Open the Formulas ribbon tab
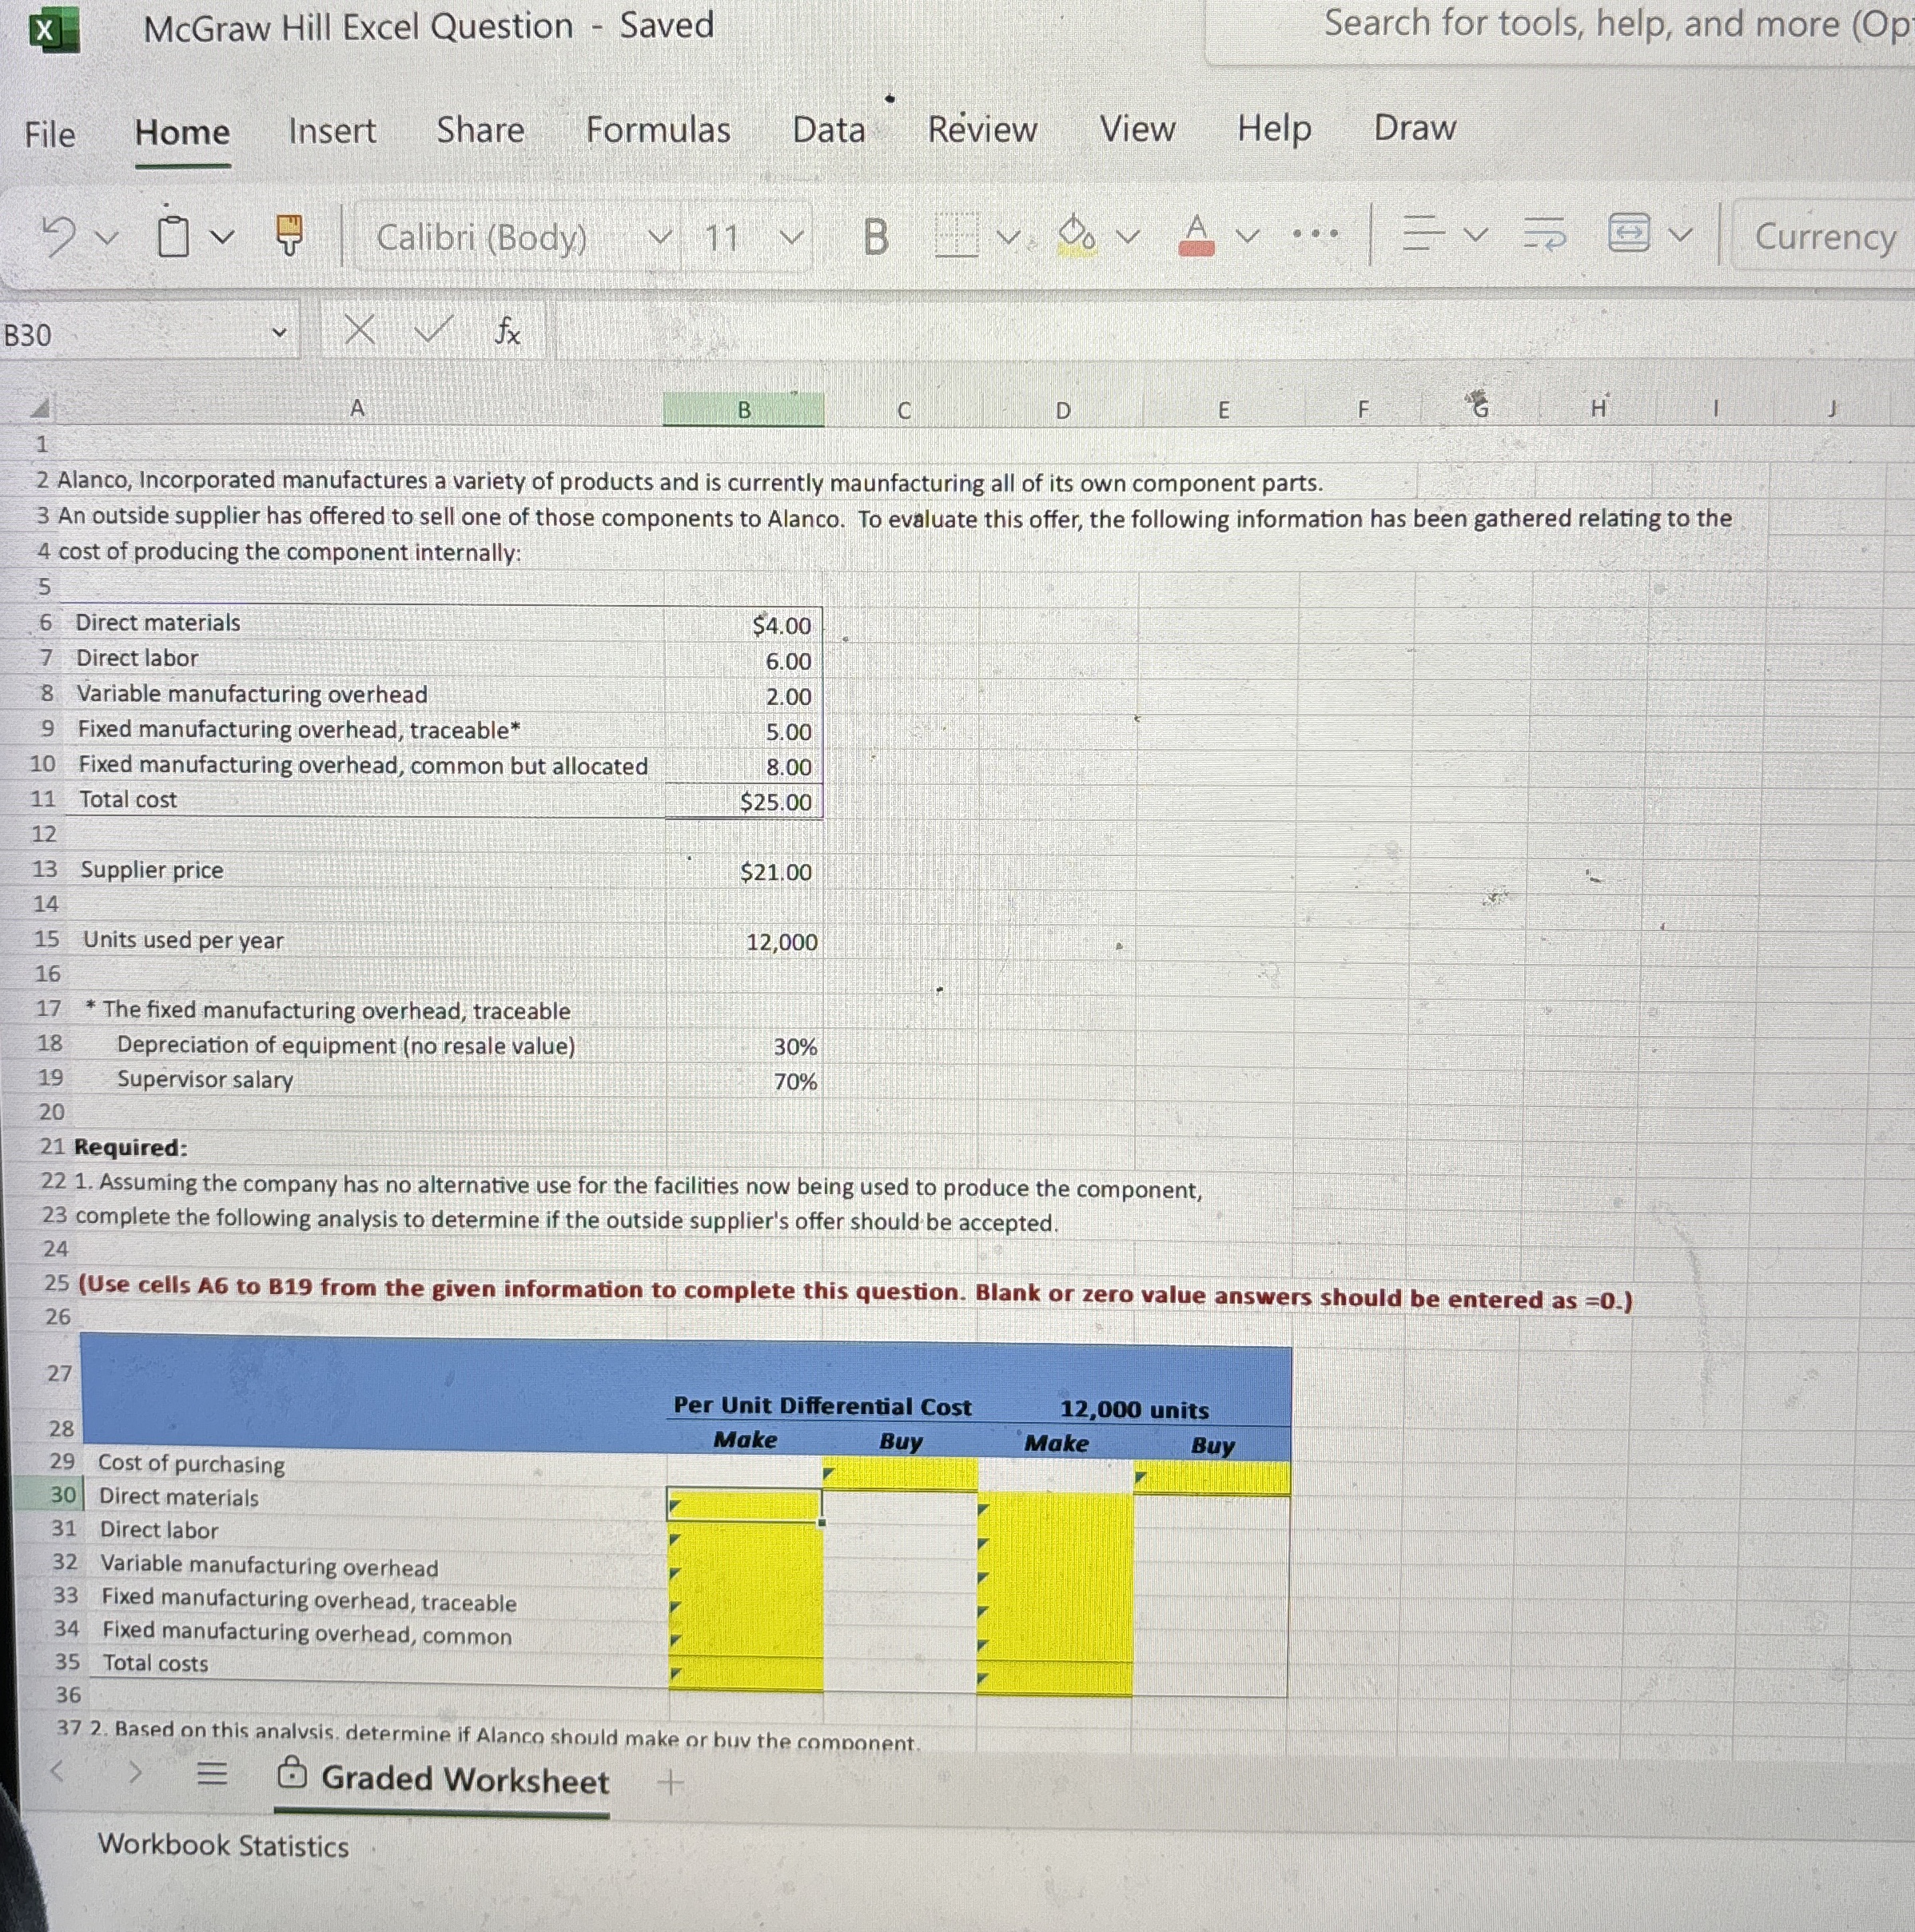This screenshot has width=1915, height=1932. click(657, 130)
